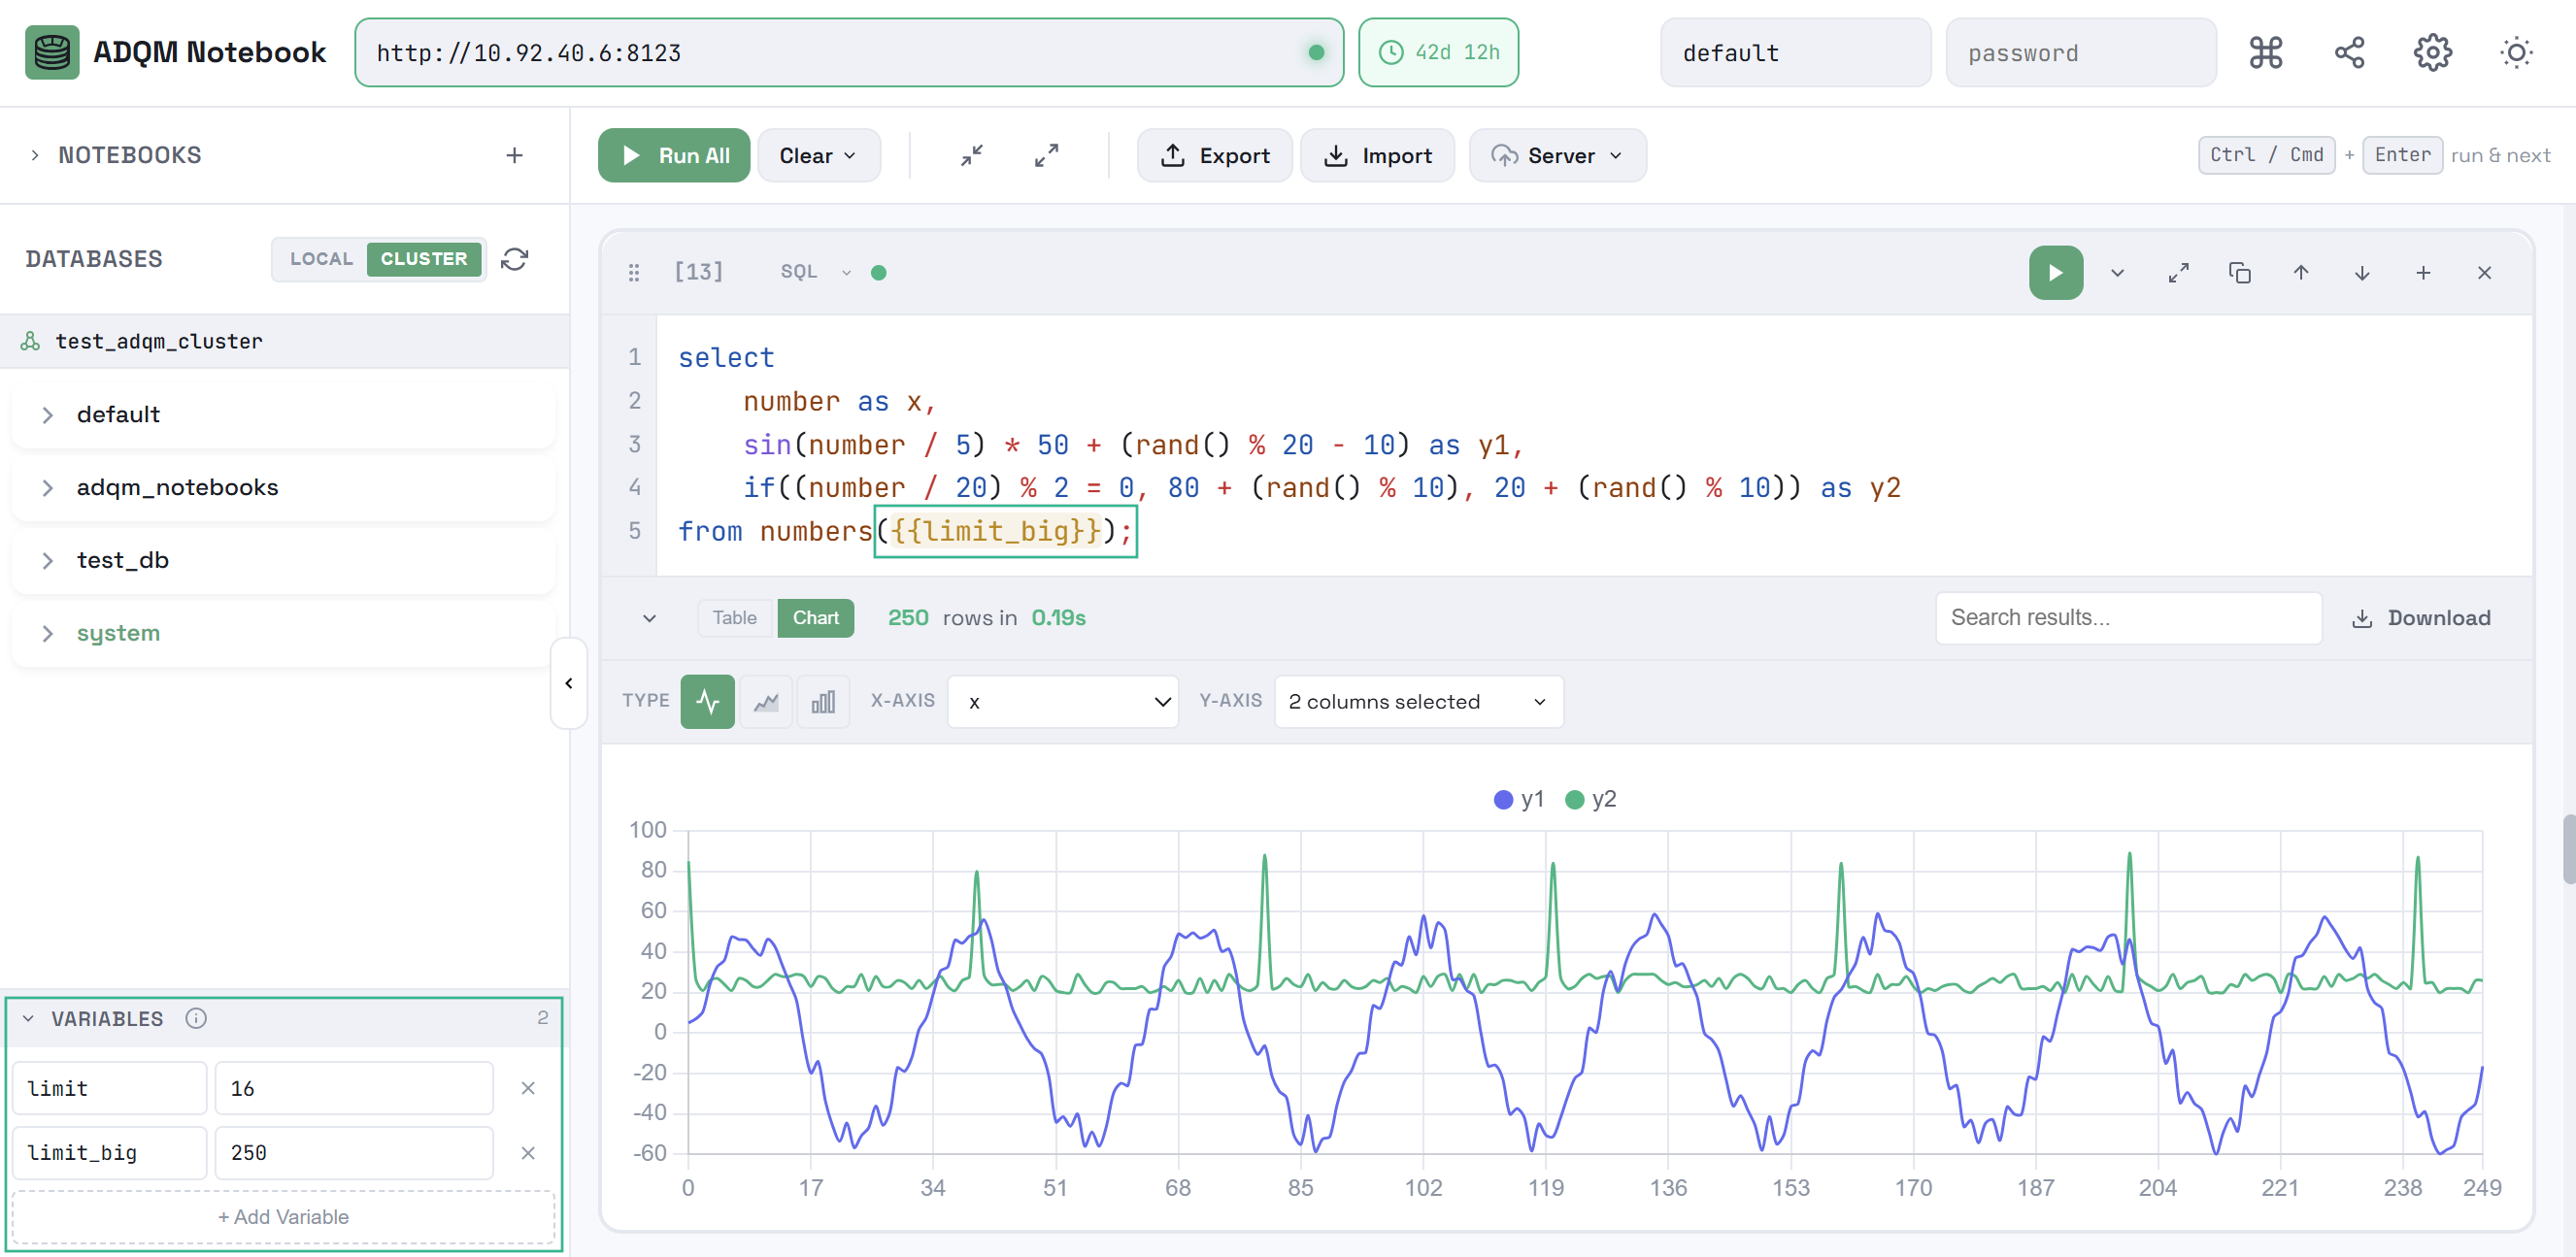Run cell 13 with the play button

click(x=2055, y=272)
